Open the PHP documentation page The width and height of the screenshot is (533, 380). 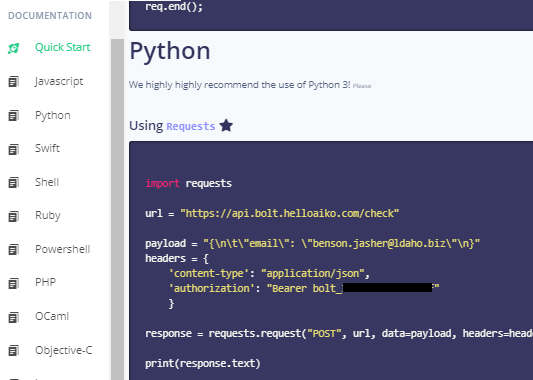[46, 282]
